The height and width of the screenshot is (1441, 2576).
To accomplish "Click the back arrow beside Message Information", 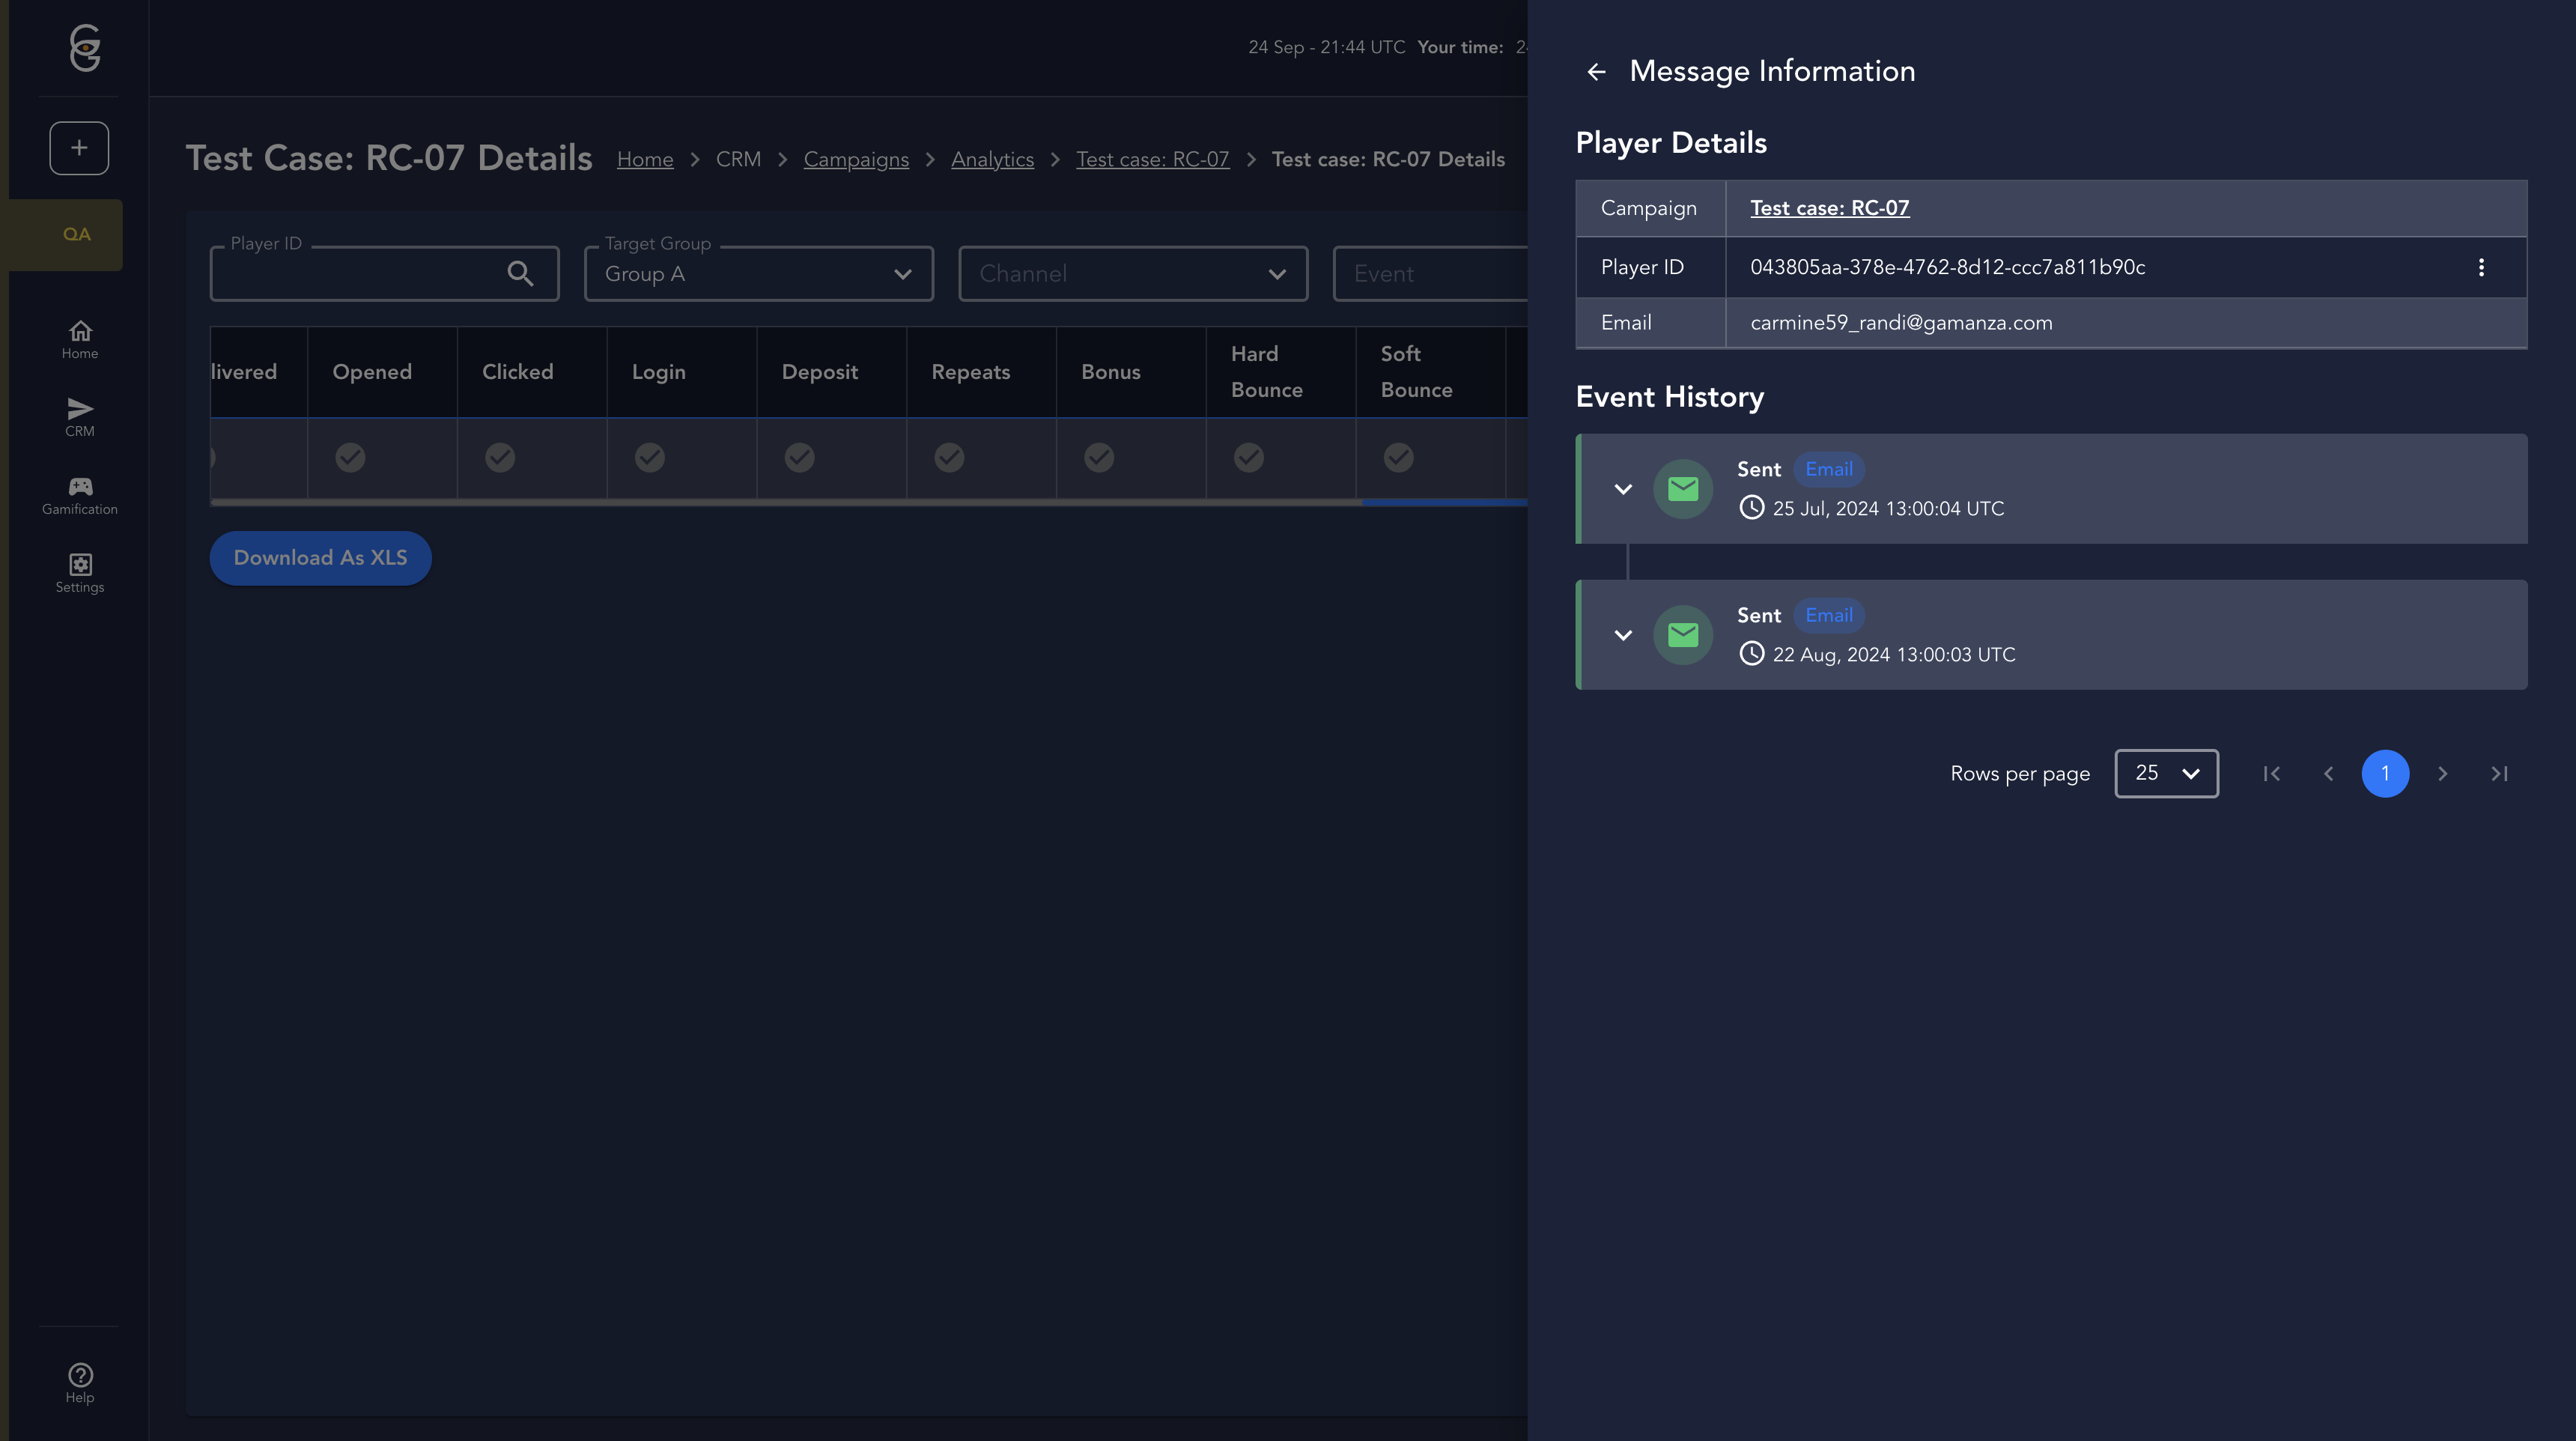I will [x=1596, y=72].
